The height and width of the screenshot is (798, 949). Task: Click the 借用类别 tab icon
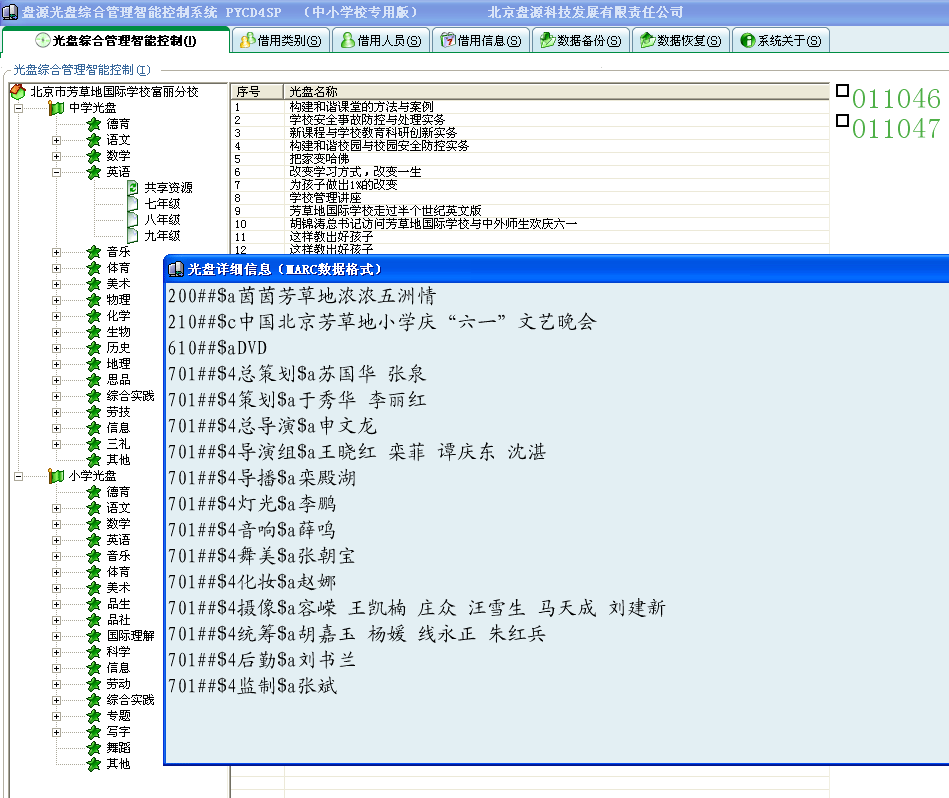pos(248,41)
